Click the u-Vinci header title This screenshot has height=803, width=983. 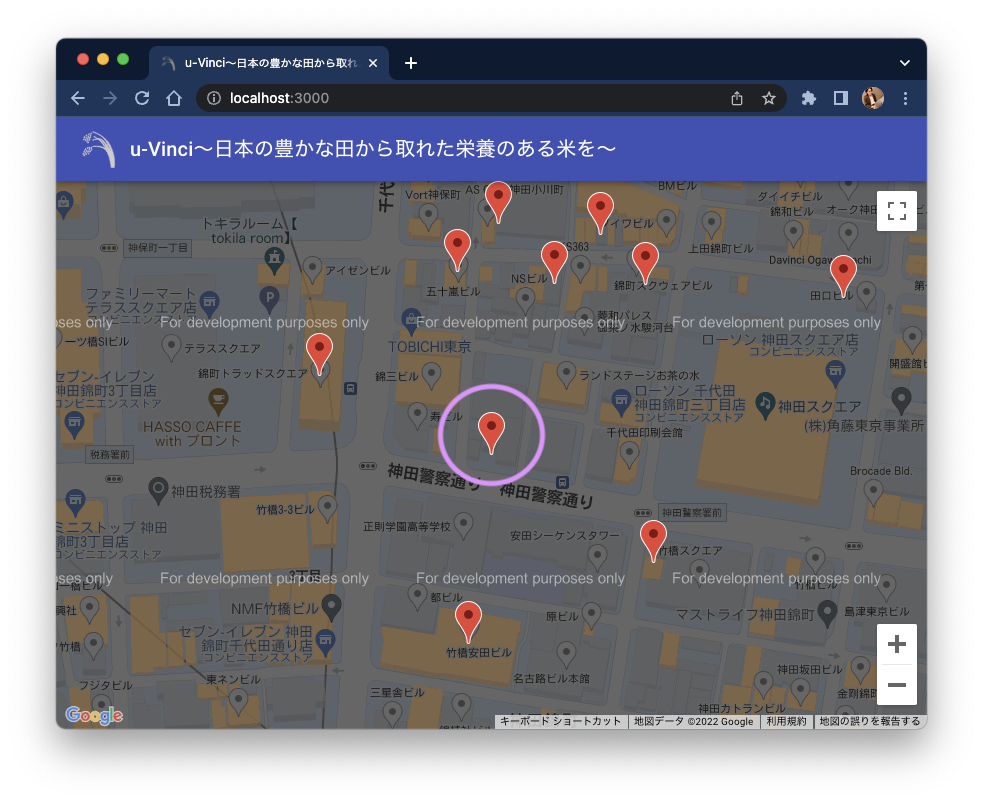[x=373, y=149]
